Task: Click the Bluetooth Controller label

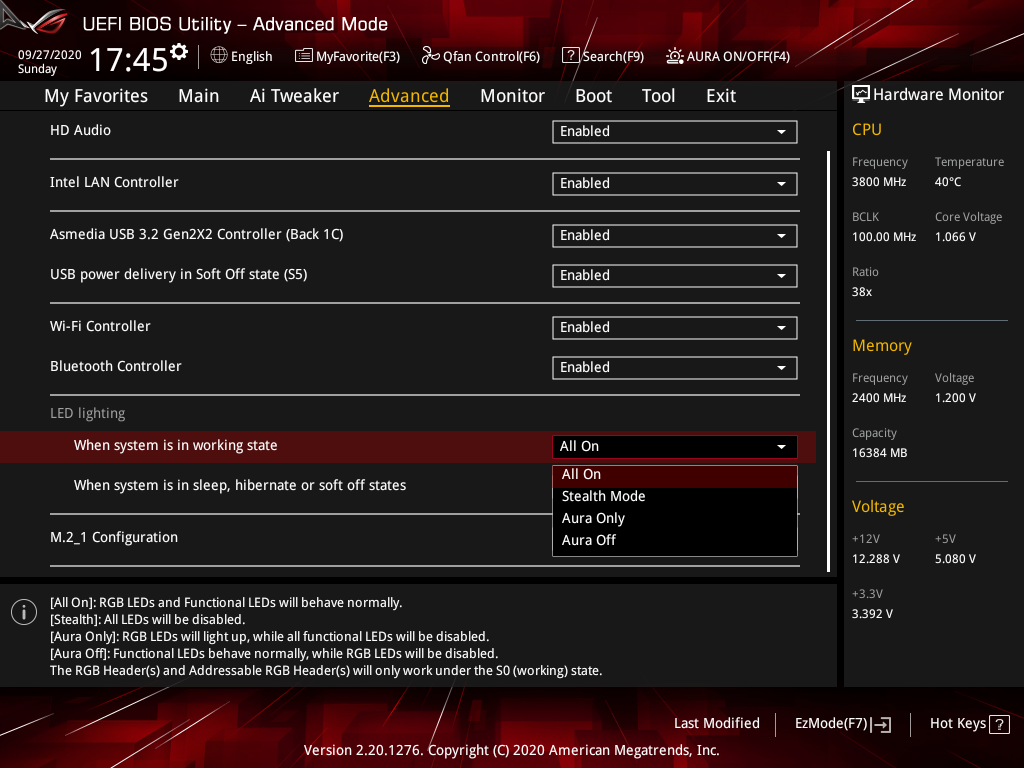Action: point(116,366)
